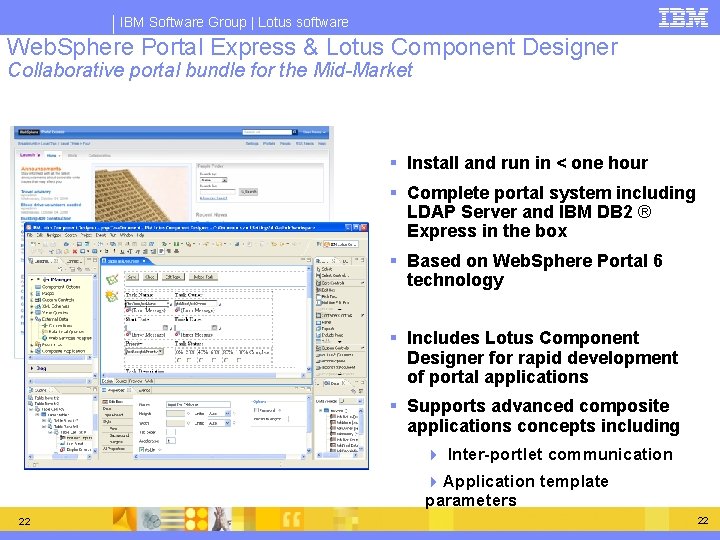Screen dimensions: 720x540
Task: Click the Finish Date calendar picker icon
Action: (214, 327)
